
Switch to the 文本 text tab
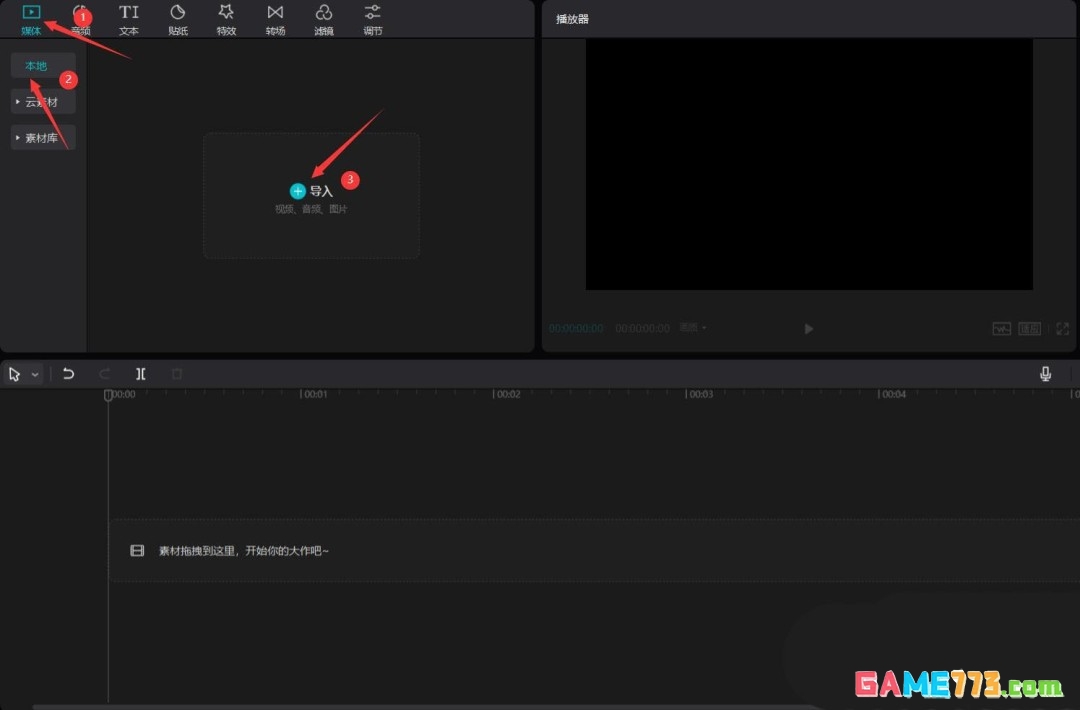pos(129,19)
